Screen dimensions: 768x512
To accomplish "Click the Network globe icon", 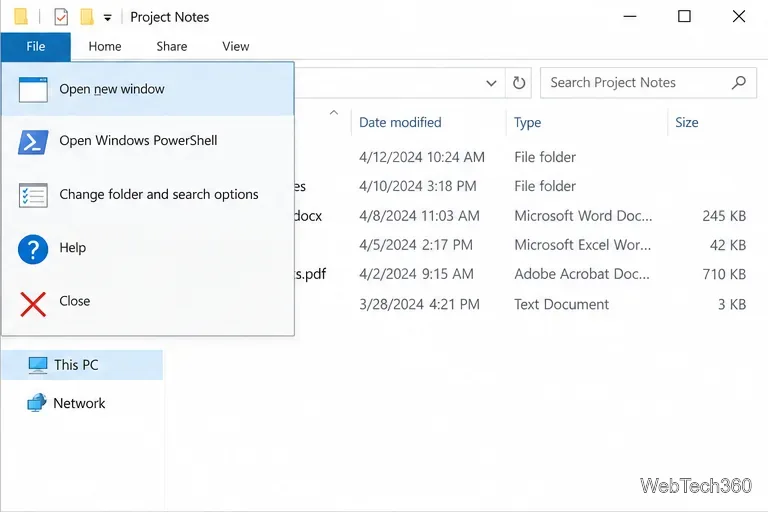I will coord(37,403).
